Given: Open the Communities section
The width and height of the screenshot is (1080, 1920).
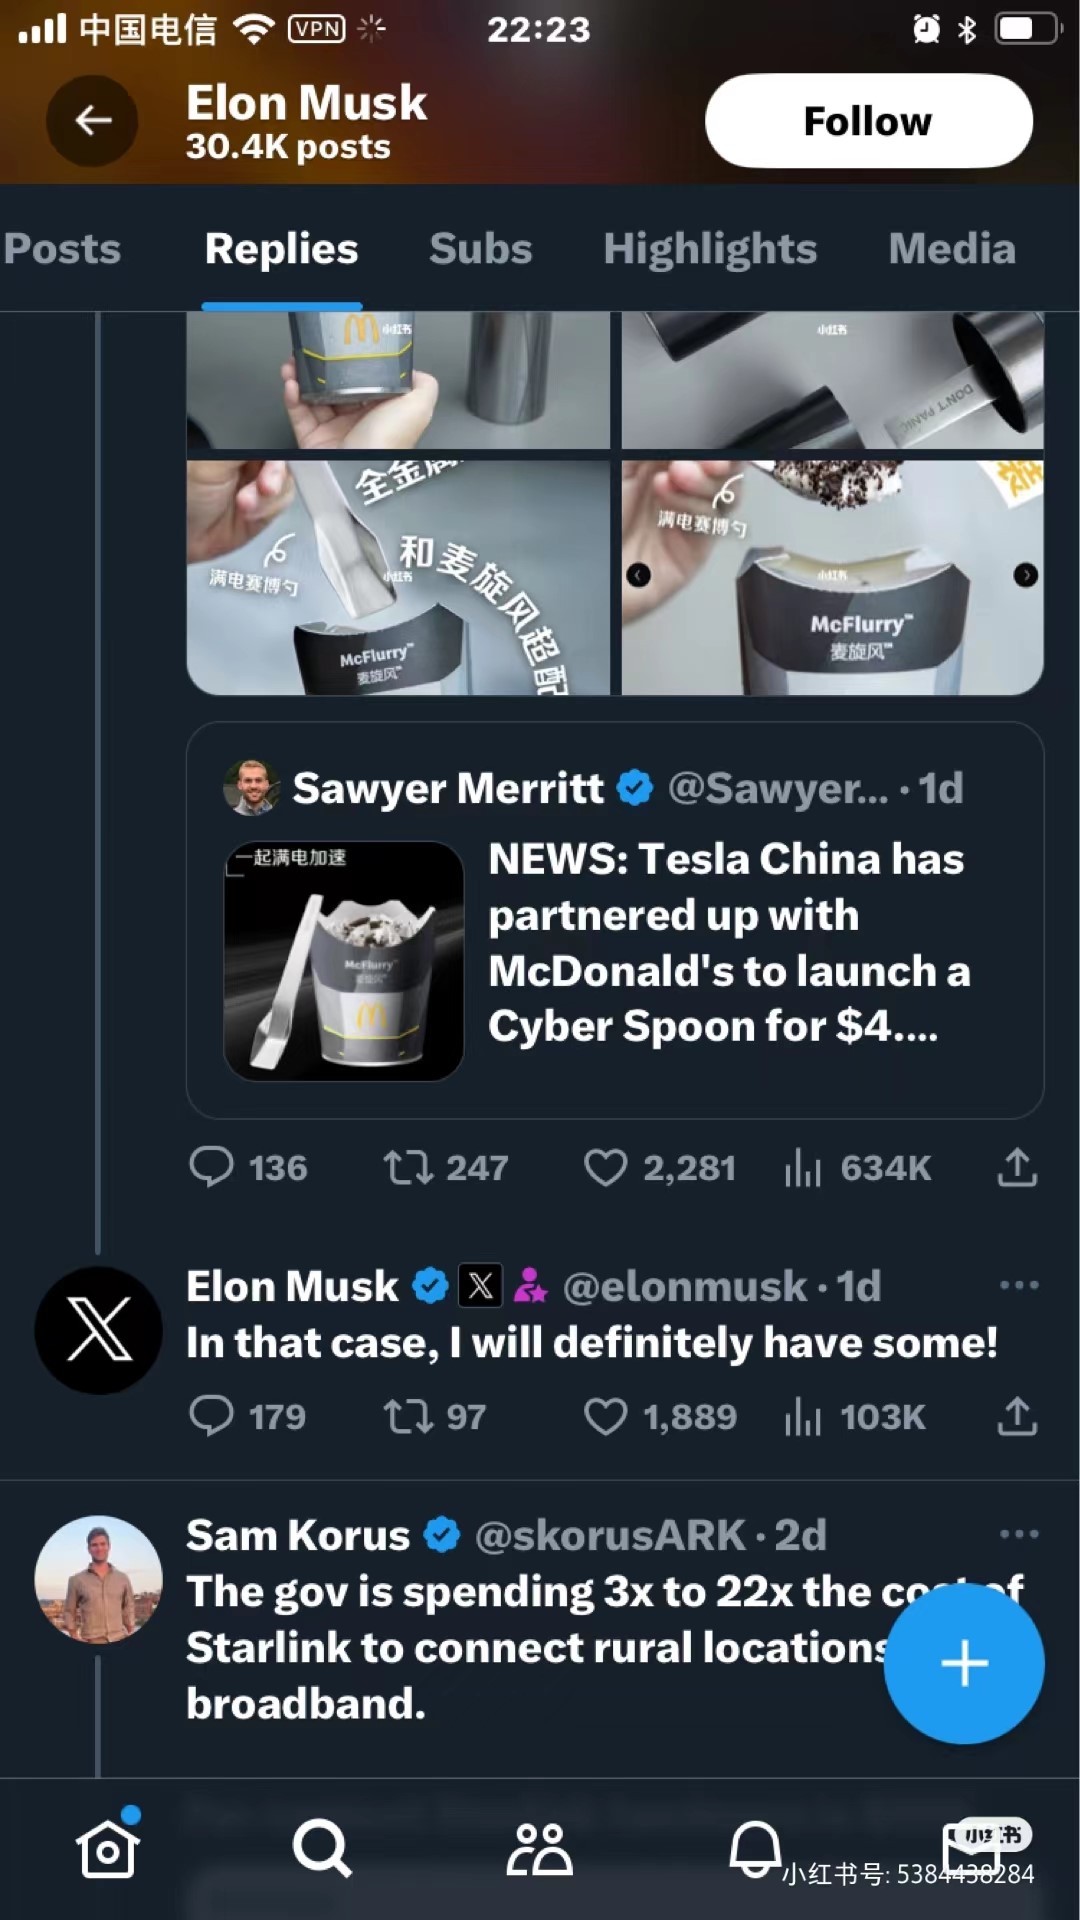Looking at the screenshot, I should pos(539,1850).
